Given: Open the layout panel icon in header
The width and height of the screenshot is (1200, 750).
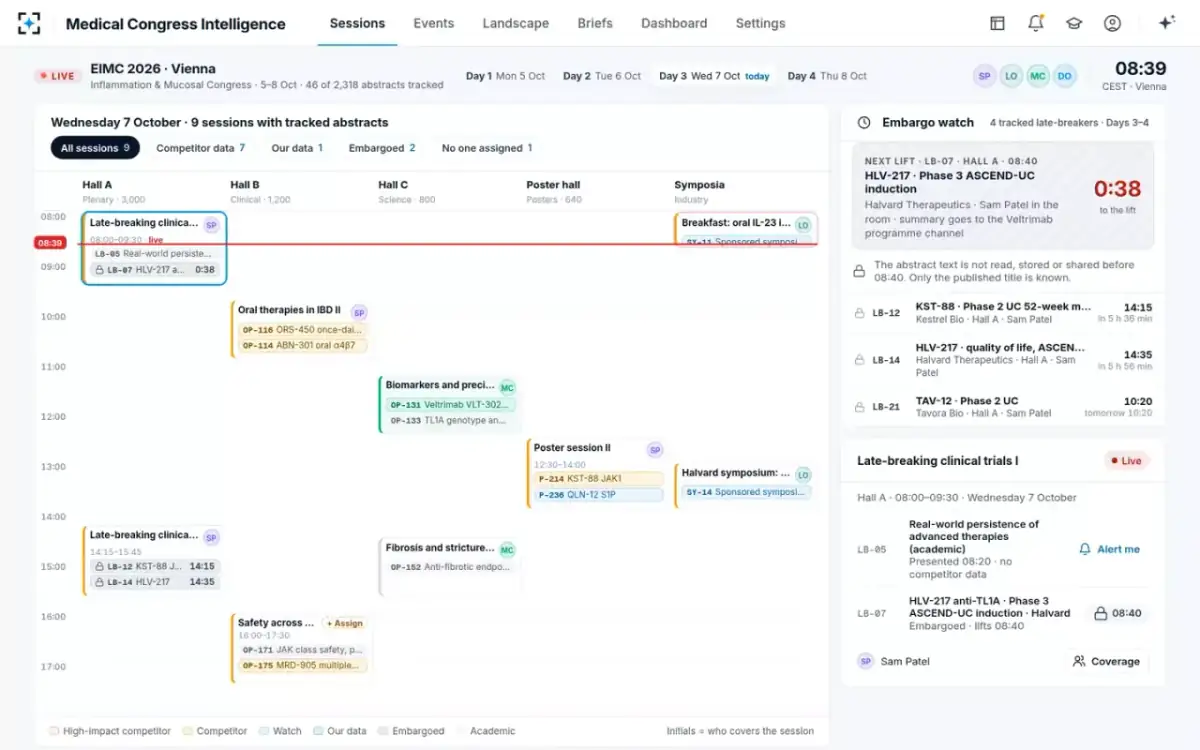Looking at the screenshot, I should click(x=997, y=23).
